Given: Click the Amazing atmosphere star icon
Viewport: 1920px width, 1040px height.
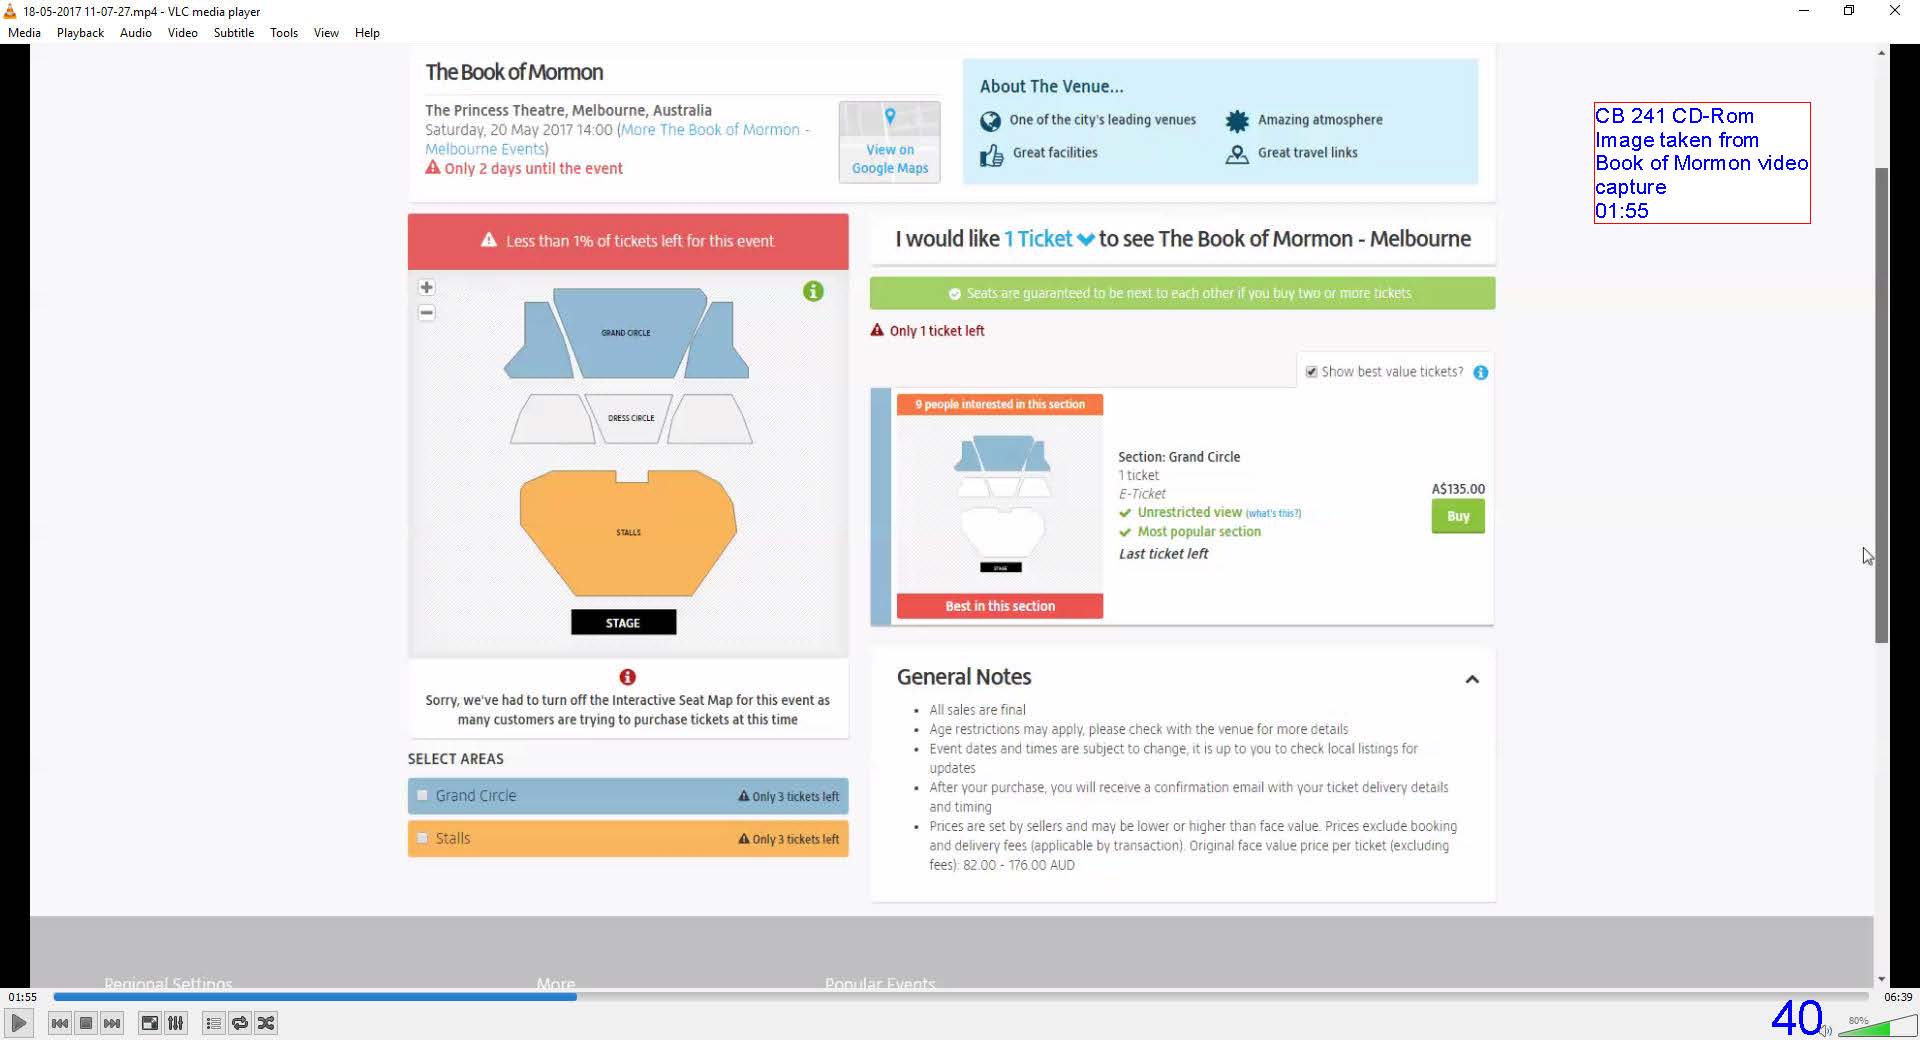Looking at the screenshot, I should tap(1237, 121).
